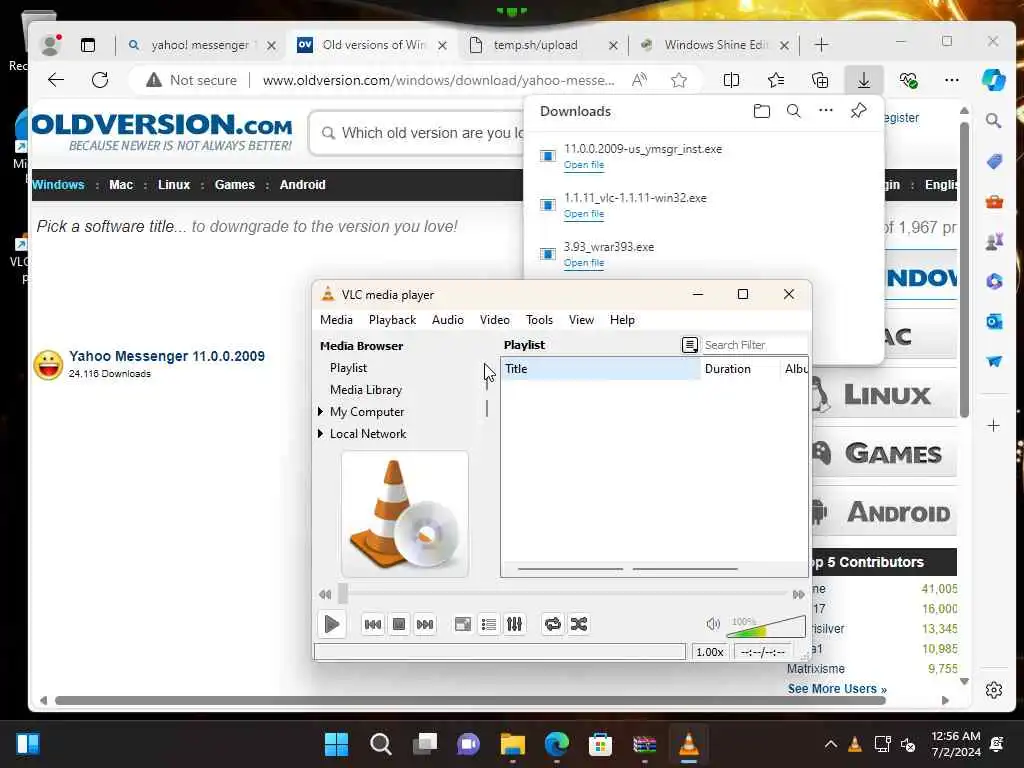Image resolution: width=1024 pixels, height=768 pixels.
Task: Open the VLC View menu
Action: tap(581, 320)
